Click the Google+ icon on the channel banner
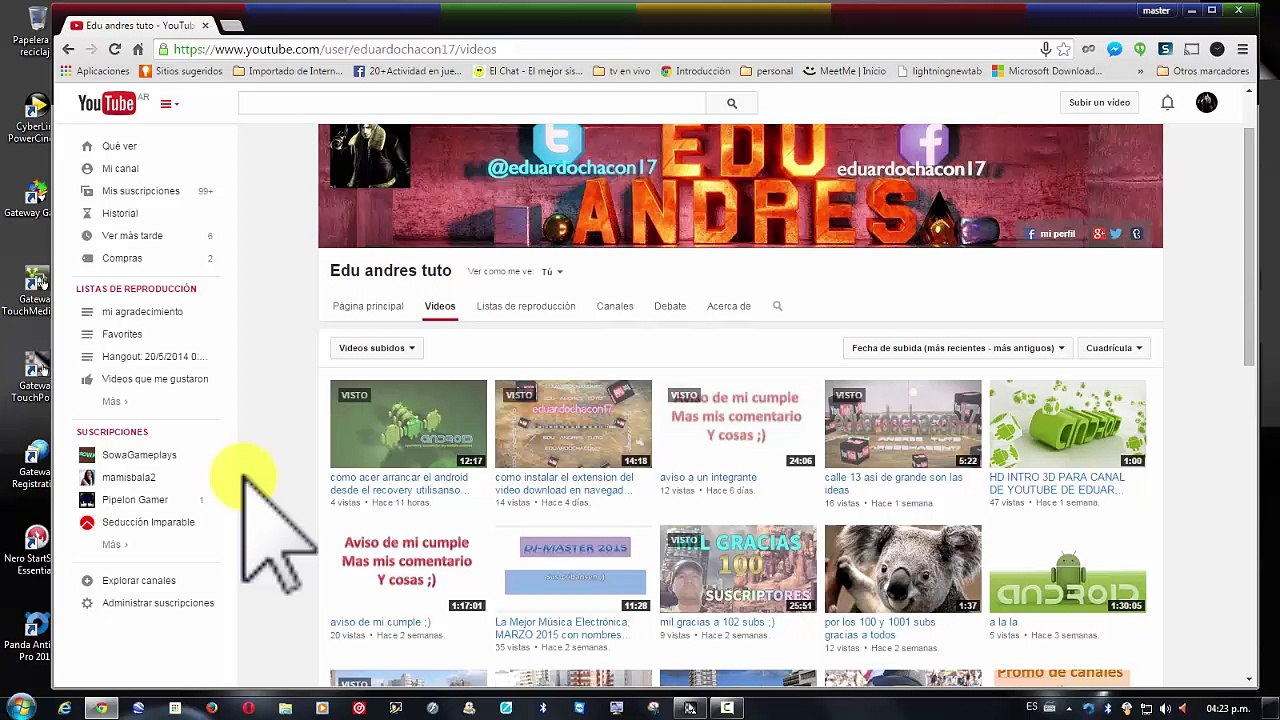The width and height of the screenshot is (1280, 720). (x=1098, y=234)
